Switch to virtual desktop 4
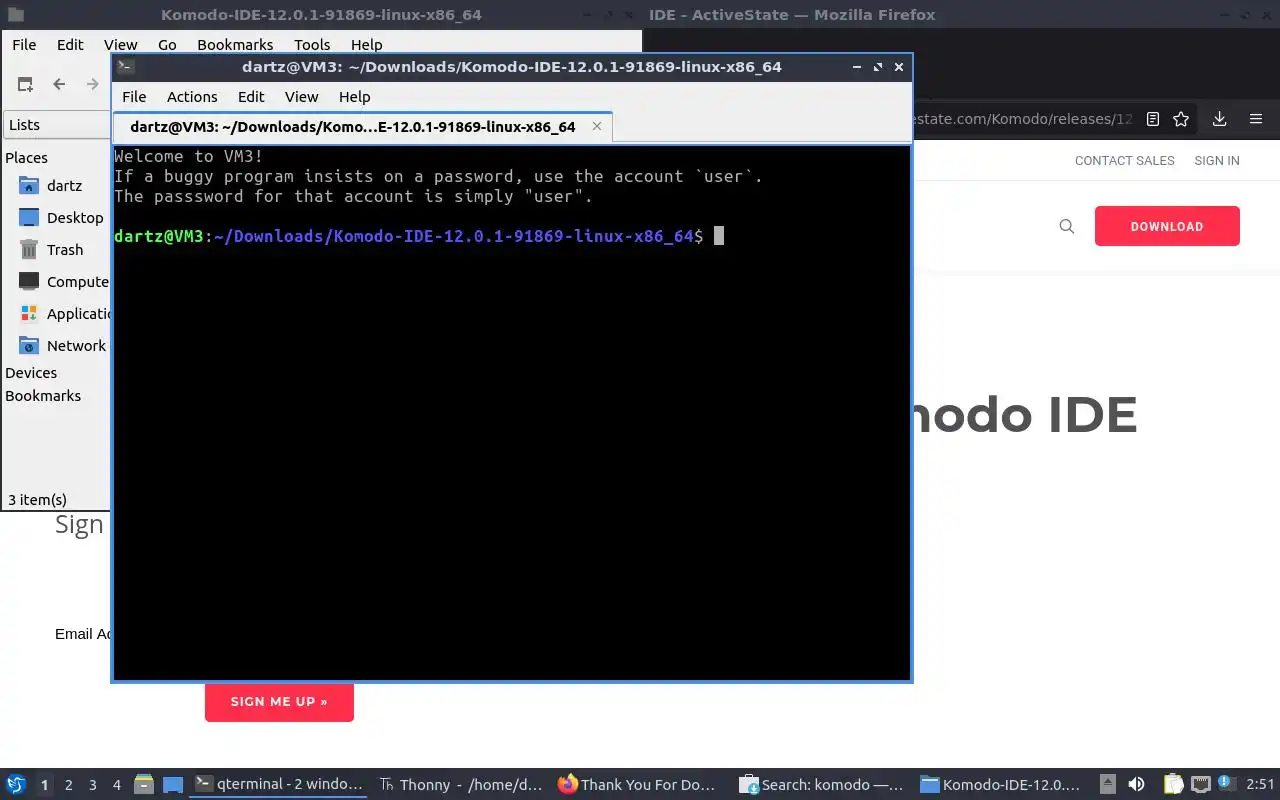The height and width of the screenshot is (800, 1280). pos(117,785)
